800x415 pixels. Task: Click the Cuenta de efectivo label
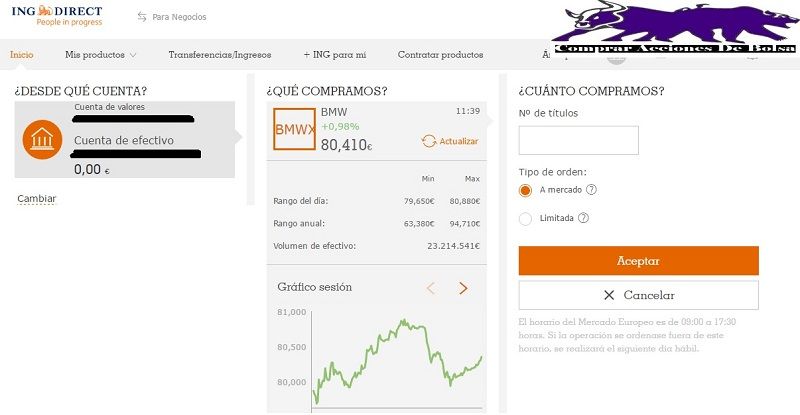(124, 140)
